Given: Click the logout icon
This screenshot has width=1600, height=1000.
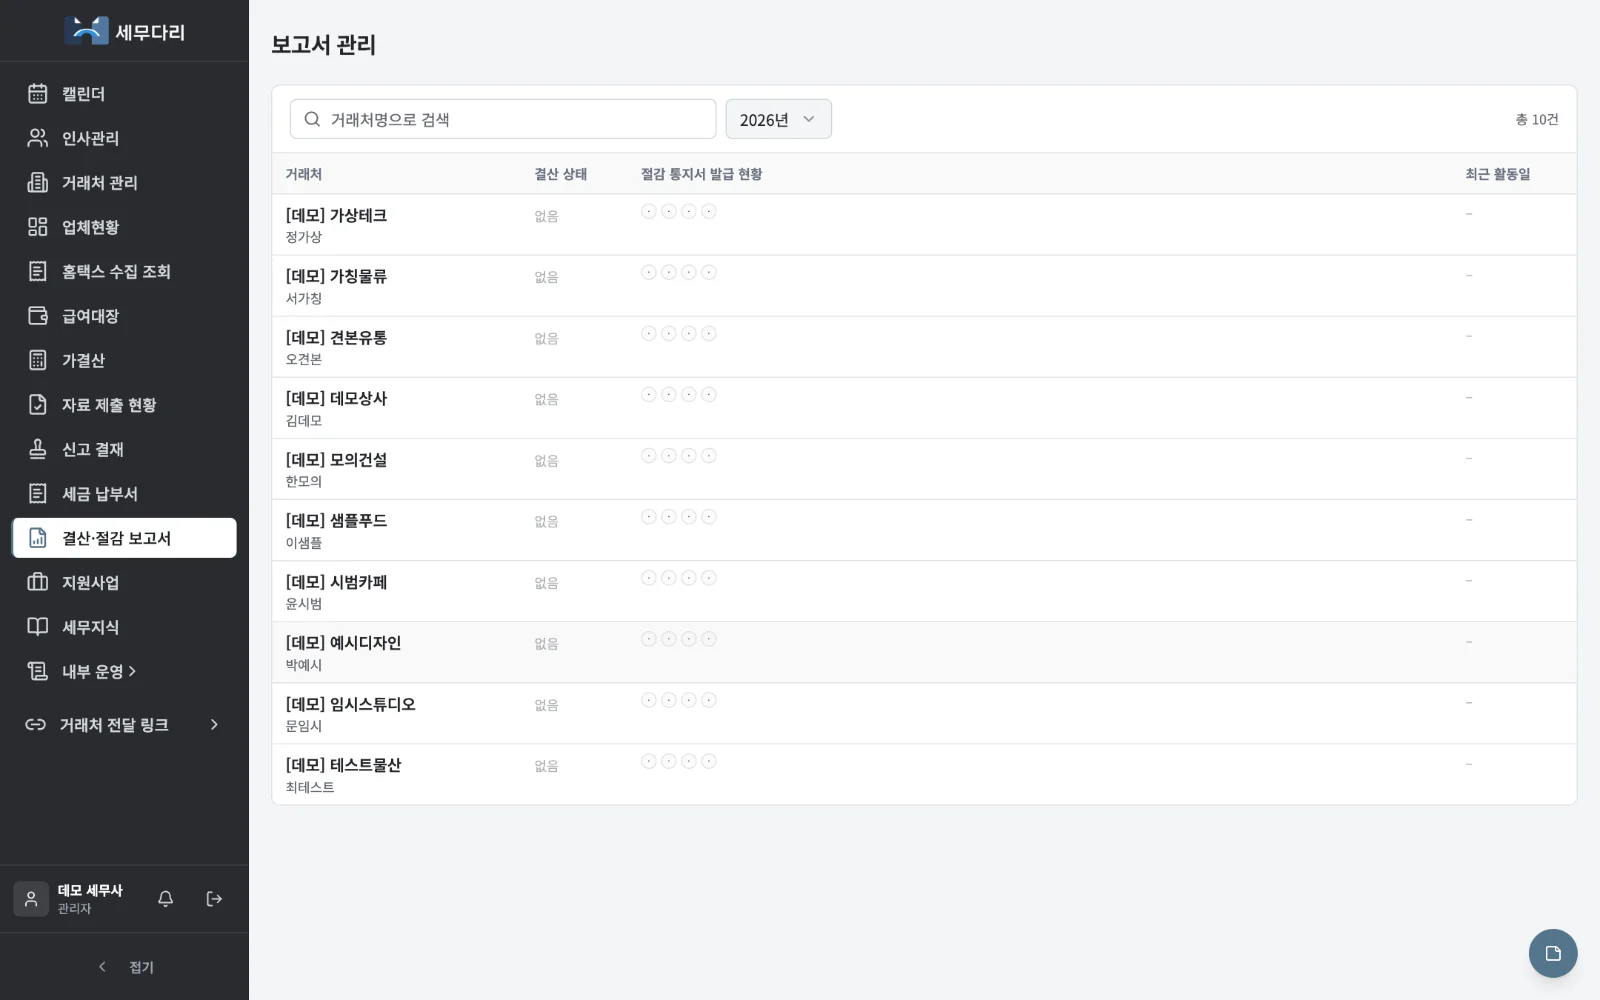Looking at the screenshot, I should [x=214, y=899].
